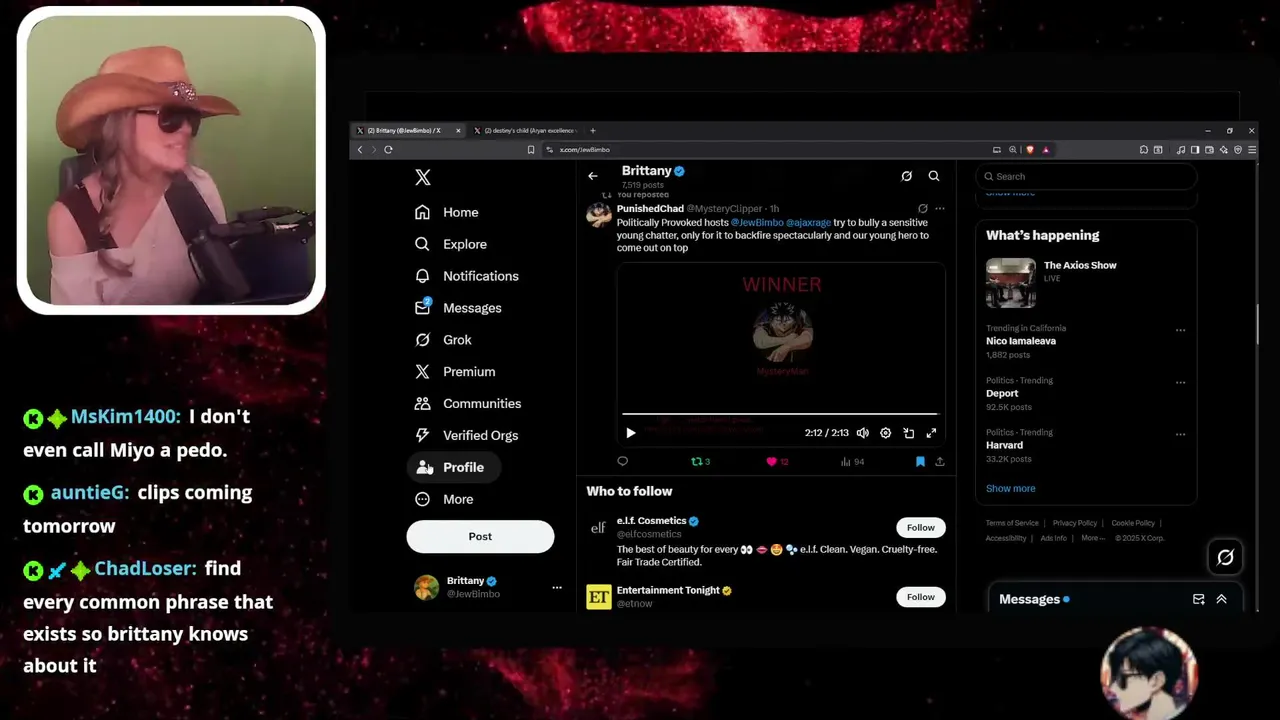
Task: Click Grok icon in profile header
Action: click(906, 176)
